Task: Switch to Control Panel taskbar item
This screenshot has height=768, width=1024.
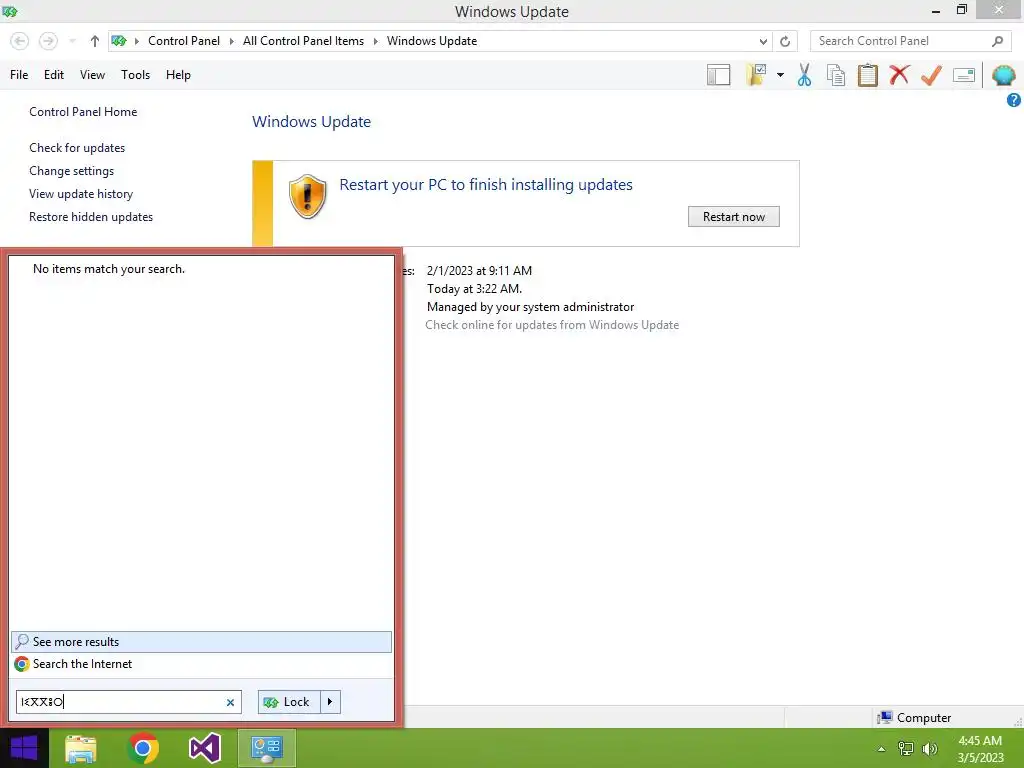Action: (x=266, y=748)
